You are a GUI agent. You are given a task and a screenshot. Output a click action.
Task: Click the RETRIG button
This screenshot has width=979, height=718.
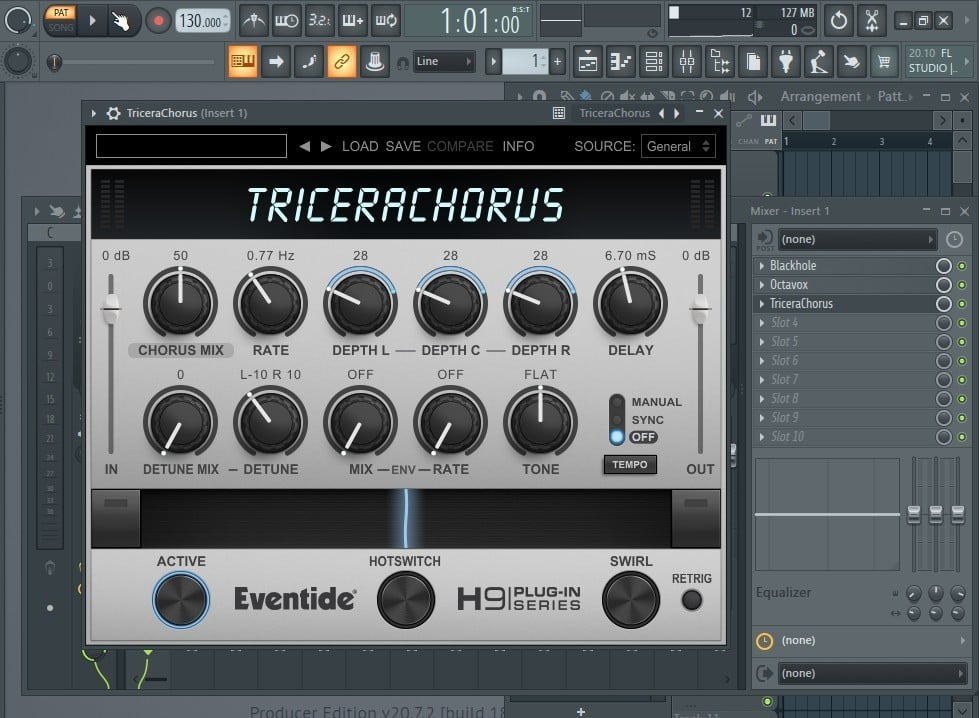point(691,600)
